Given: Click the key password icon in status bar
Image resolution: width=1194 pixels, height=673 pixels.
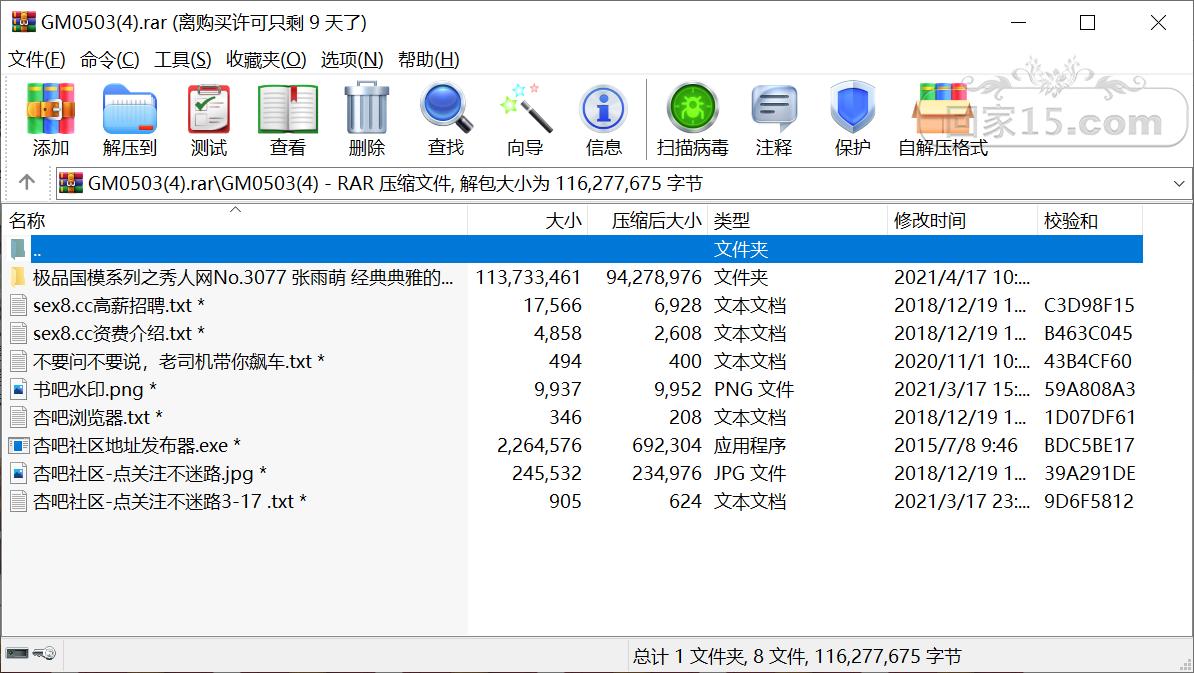Looking at the screenshot, I should tap(45, 653).
